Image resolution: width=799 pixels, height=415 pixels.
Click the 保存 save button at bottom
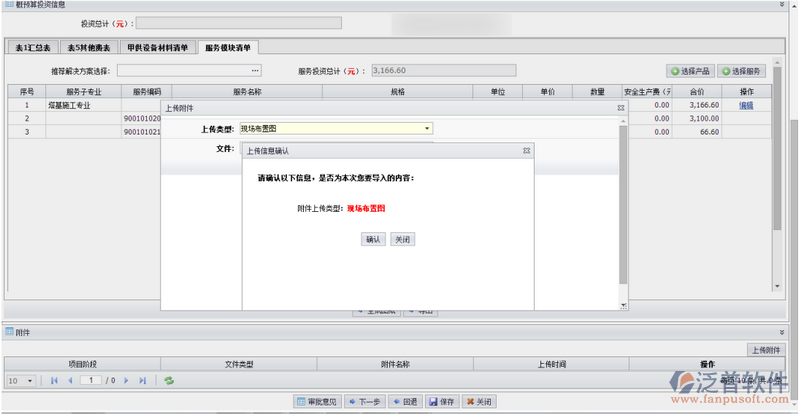pyautogui.click(x=441, y=401)
